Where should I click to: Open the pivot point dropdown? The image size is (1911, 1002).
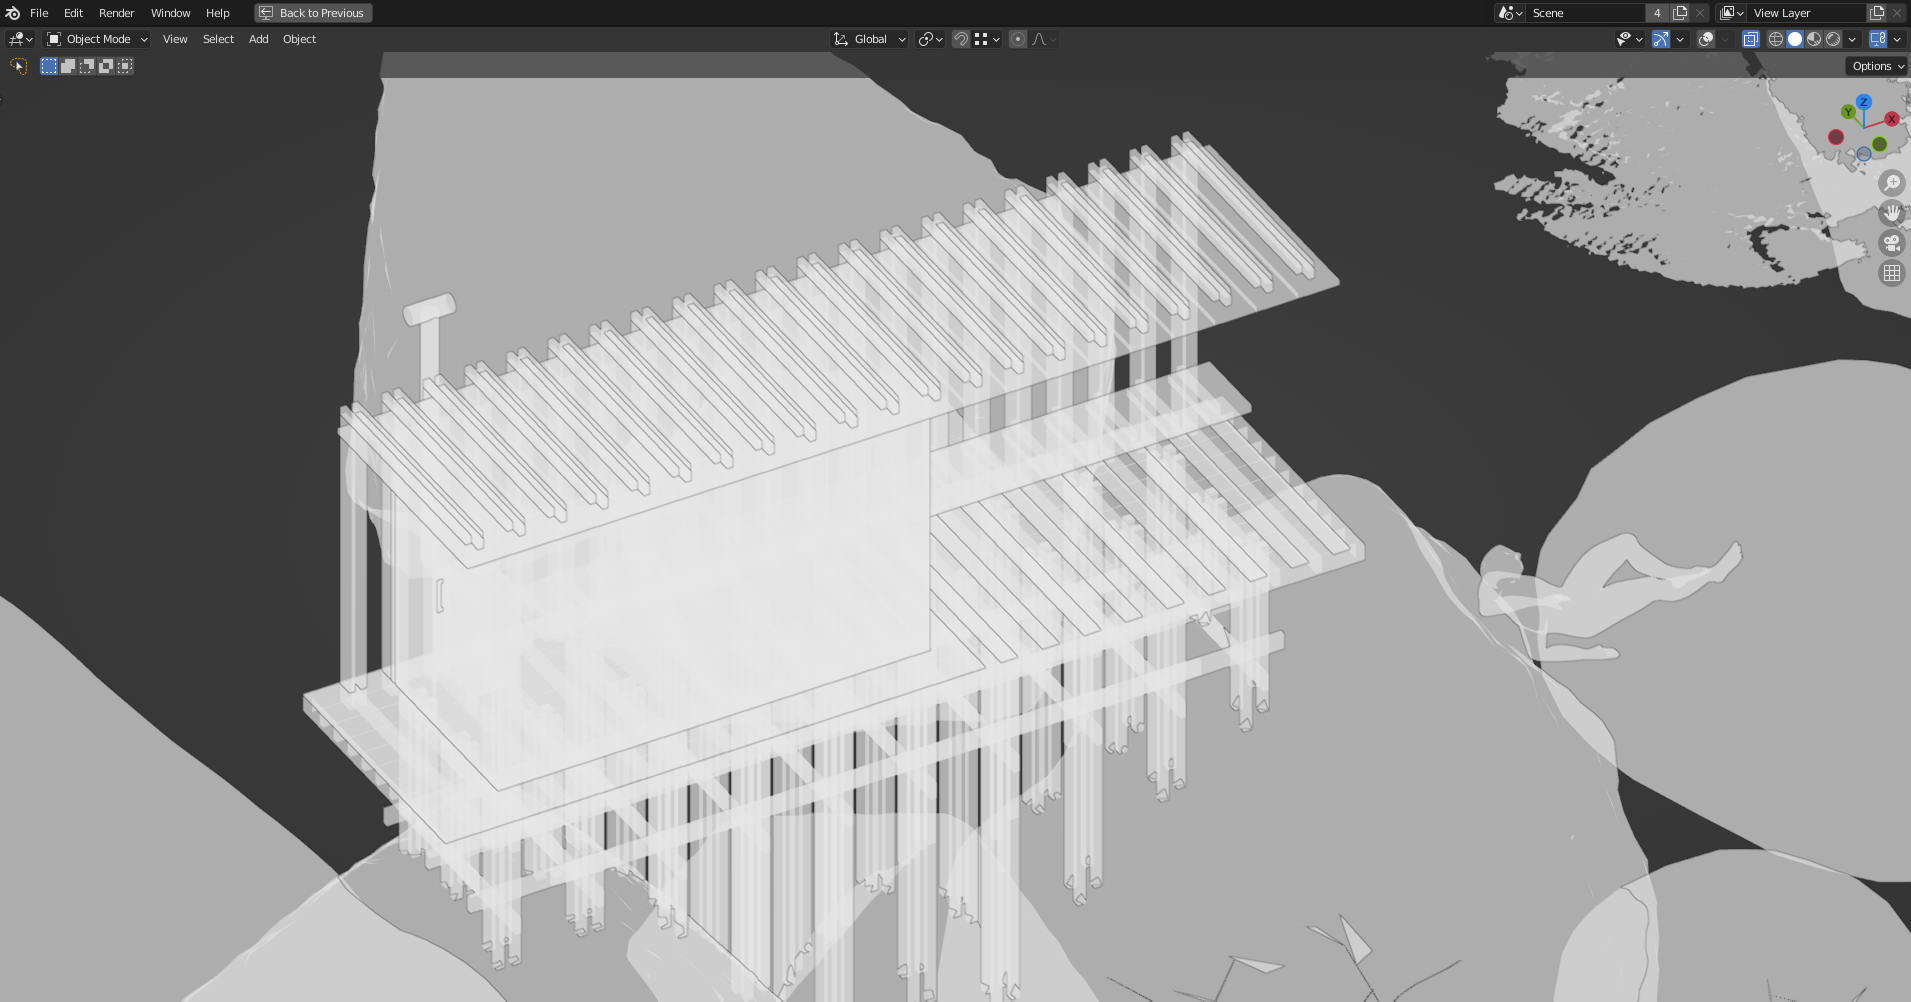click(930, 39)
